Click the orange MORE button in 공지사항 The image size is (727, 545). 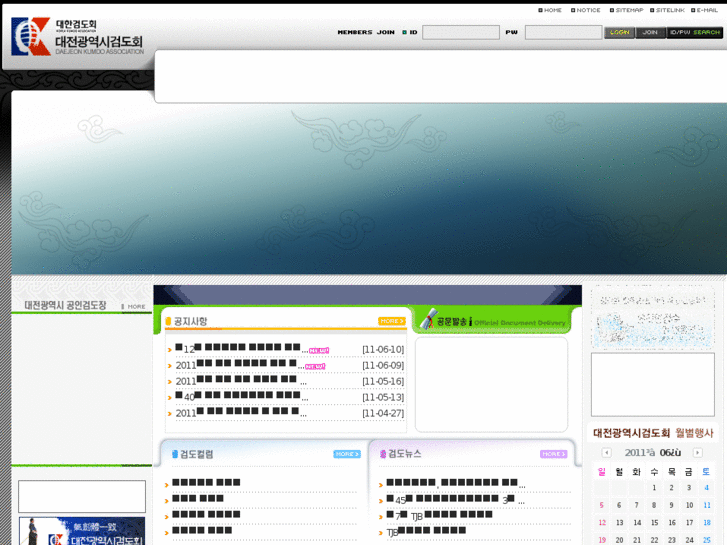[392, 321]
